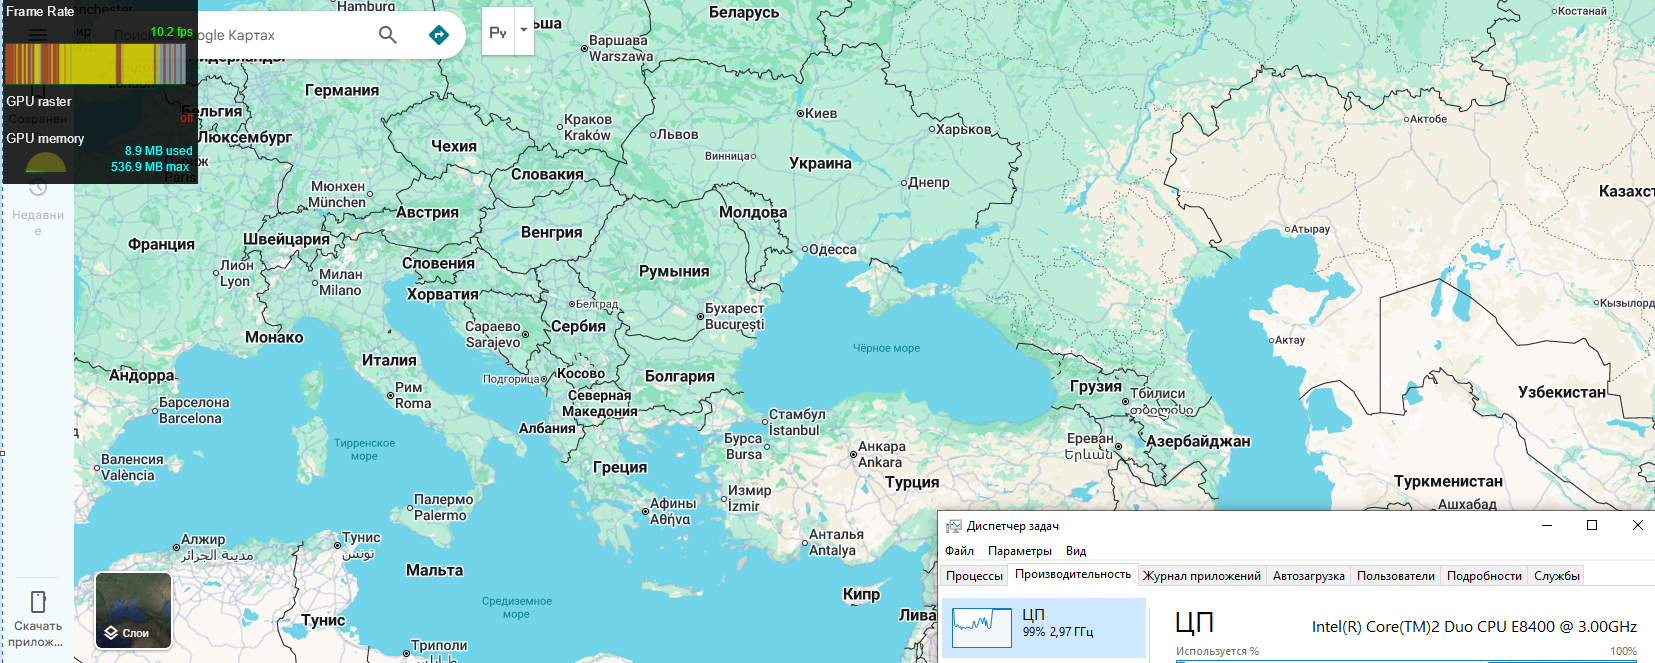Click the Мюнхен München label
The image size is (1655, 663).
(x=337, y=194)
